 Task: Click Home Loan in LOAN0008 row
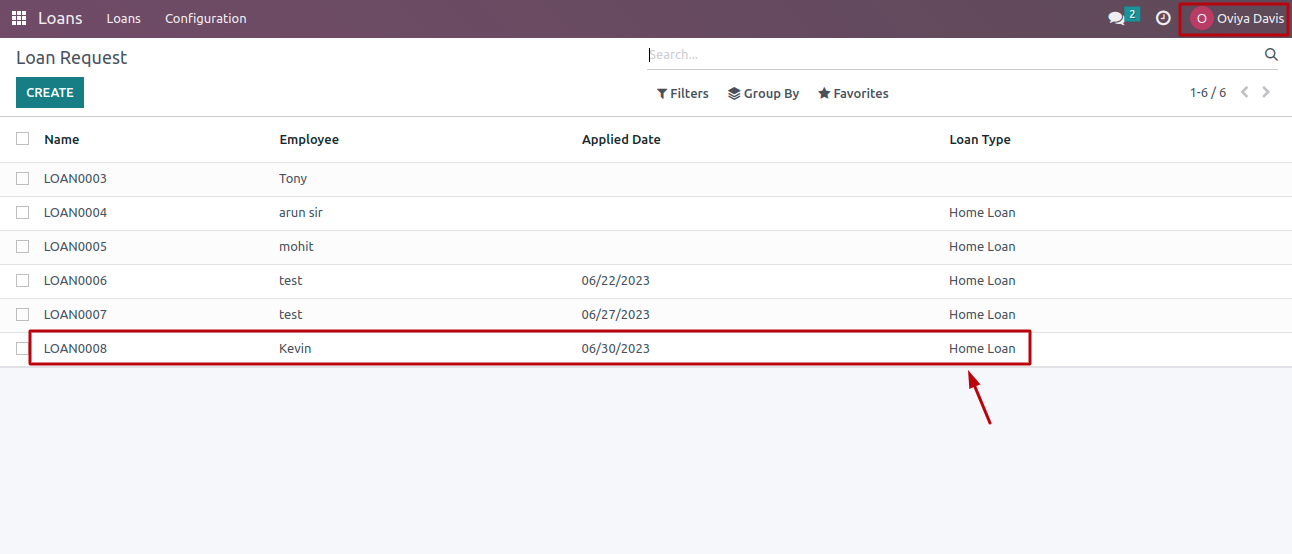click(982, 348)
